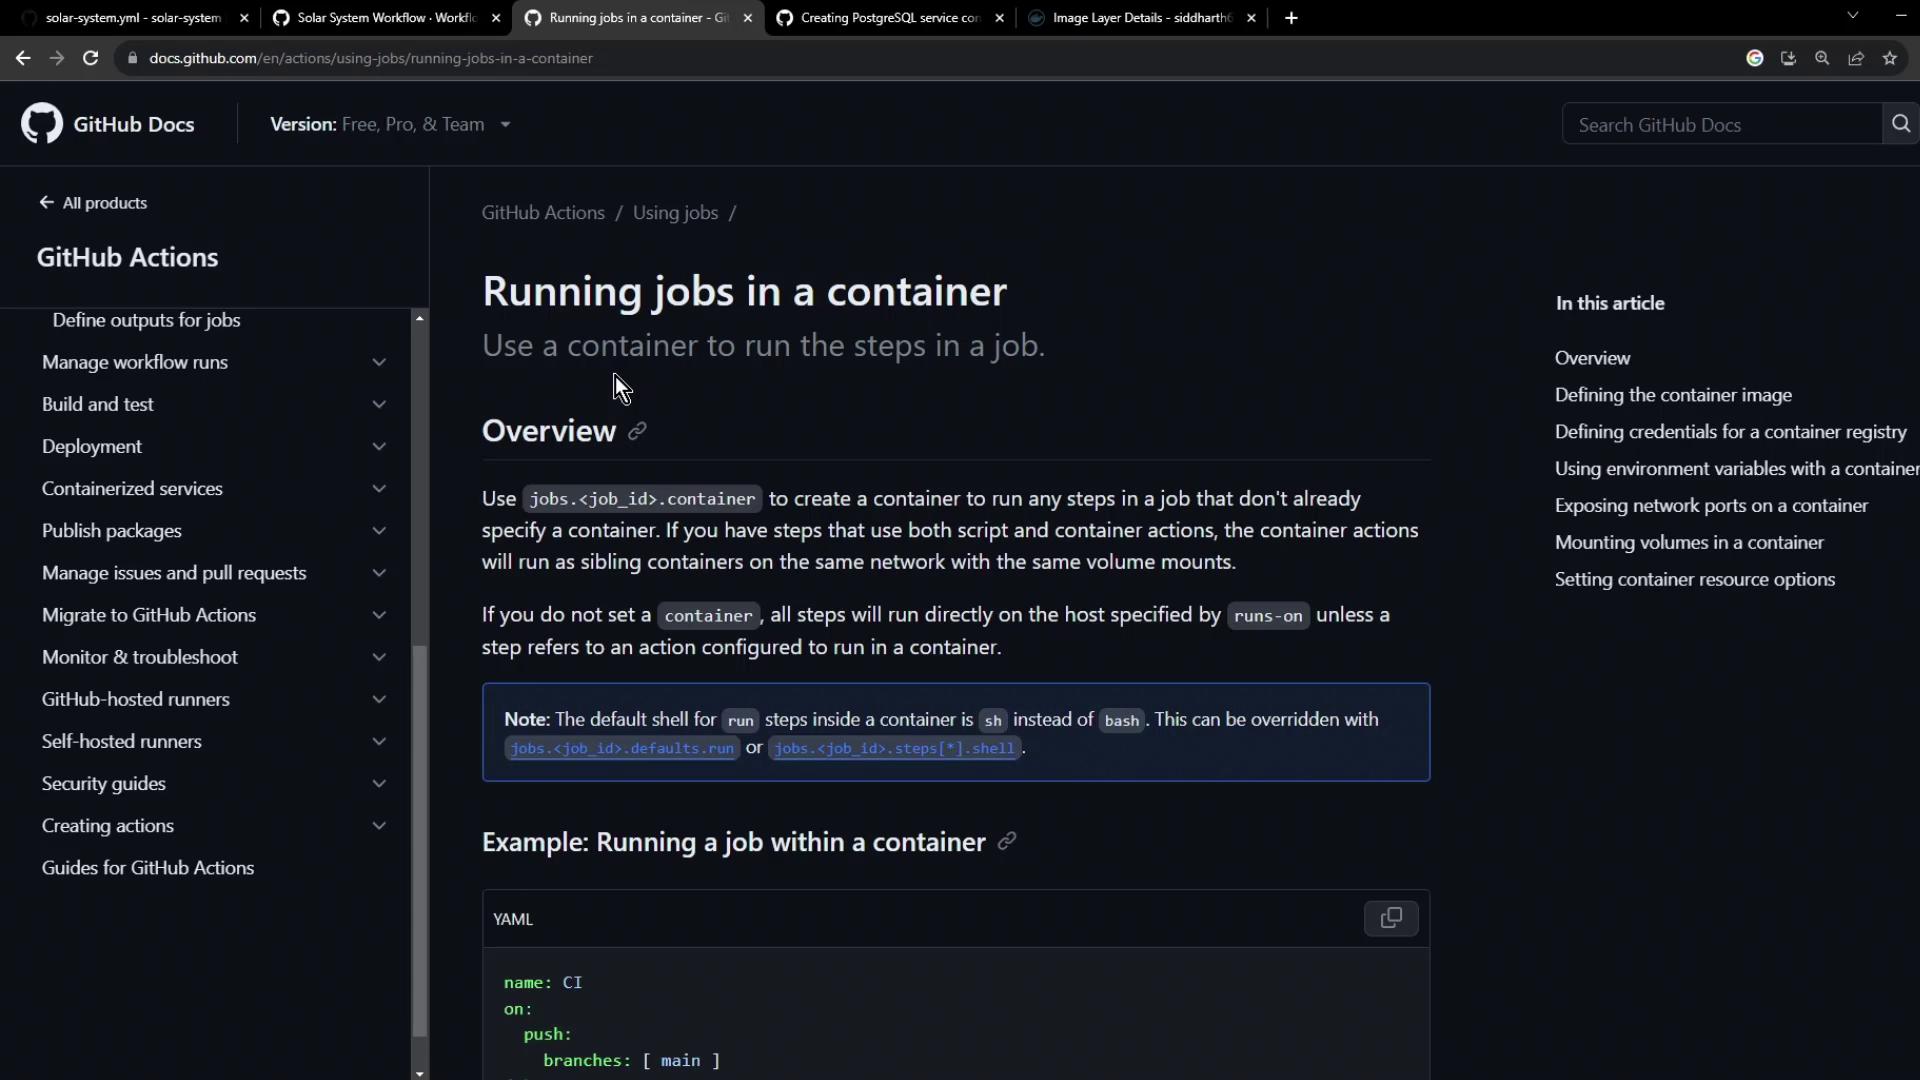This screenshot has height=1080, width=1920.
Task: Bookmark this page with the star icon
Action: pos(1889,58)
